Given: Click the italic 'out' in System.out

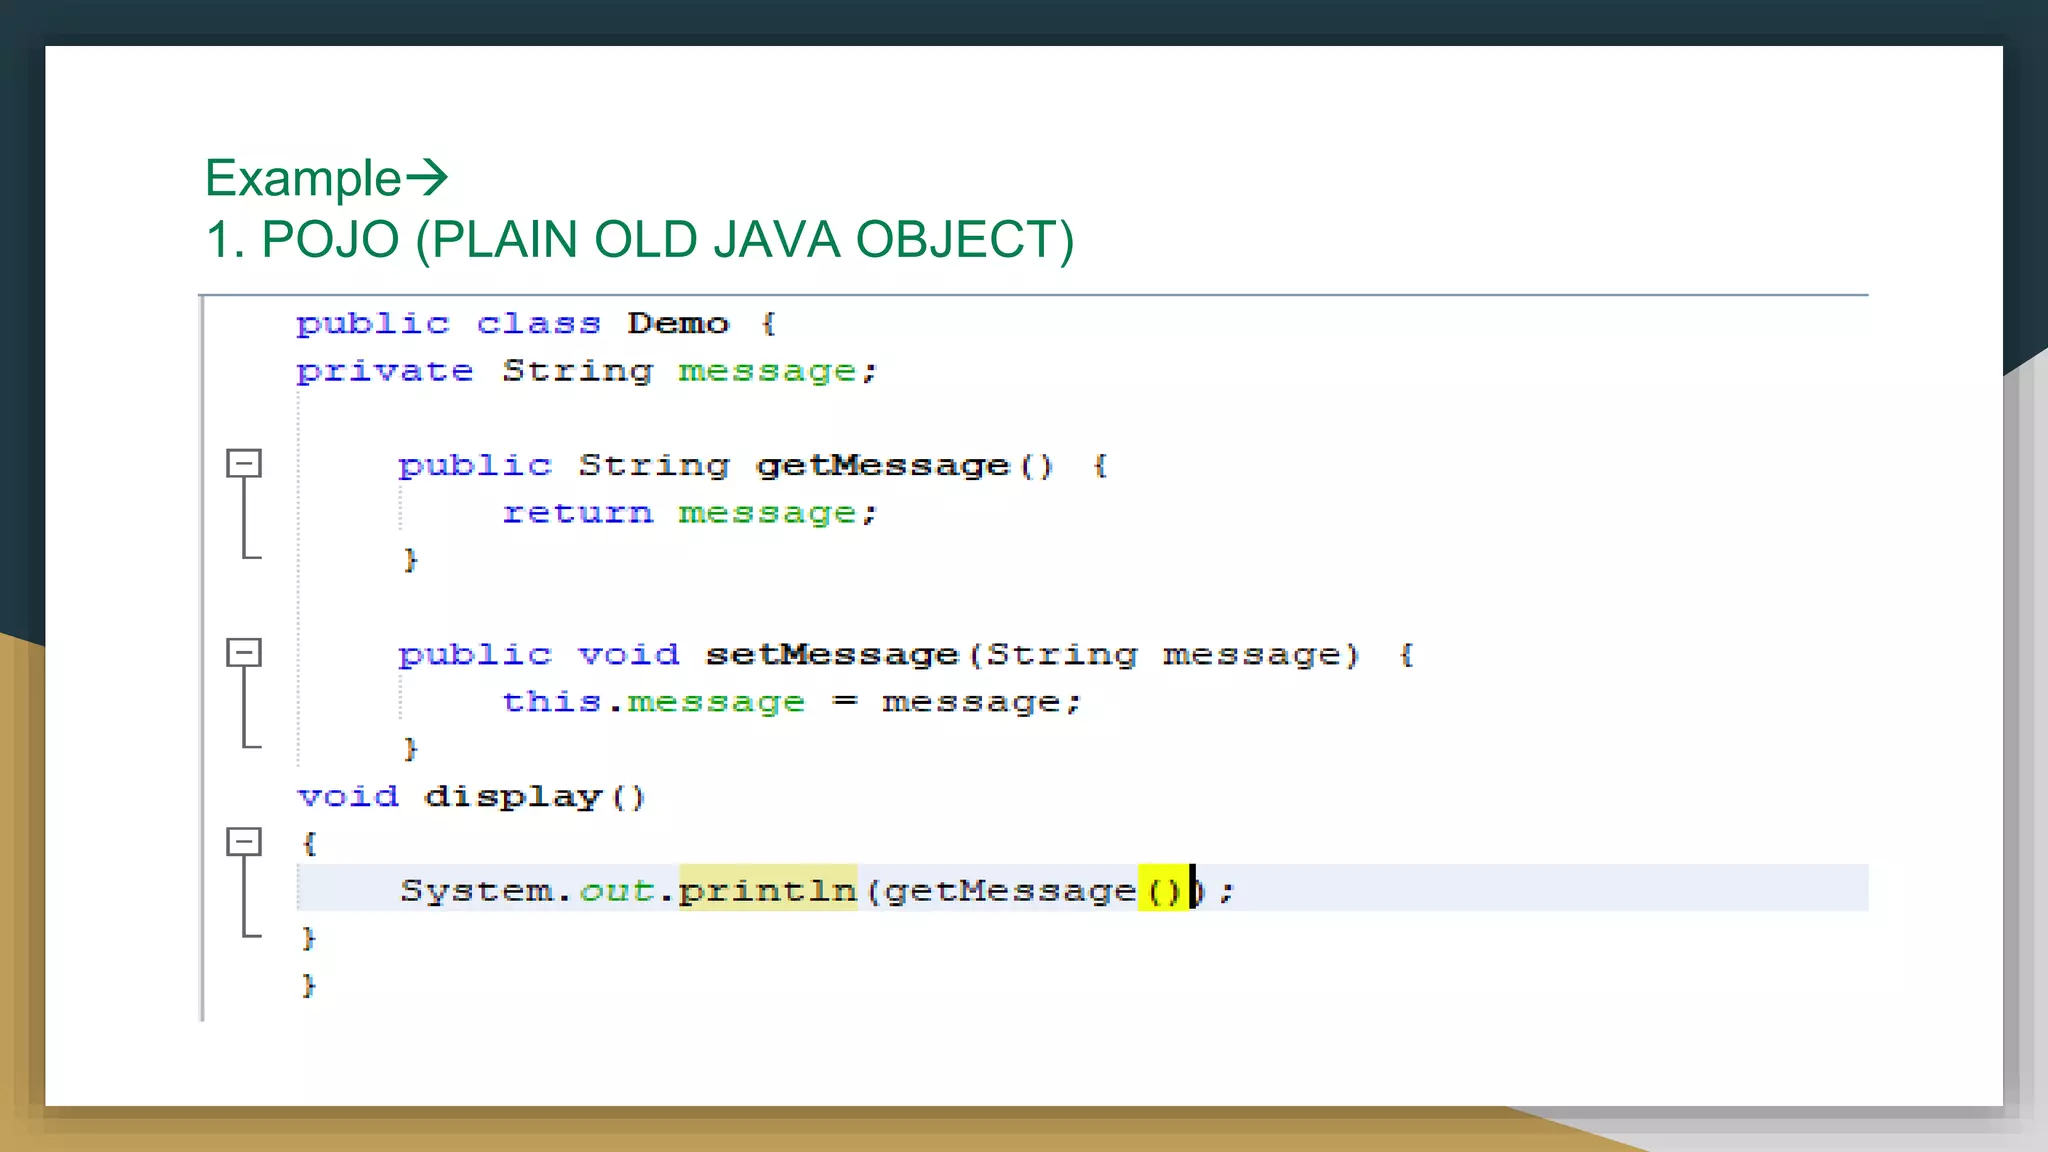Looking at the screenshot, I should coord(616,890).
